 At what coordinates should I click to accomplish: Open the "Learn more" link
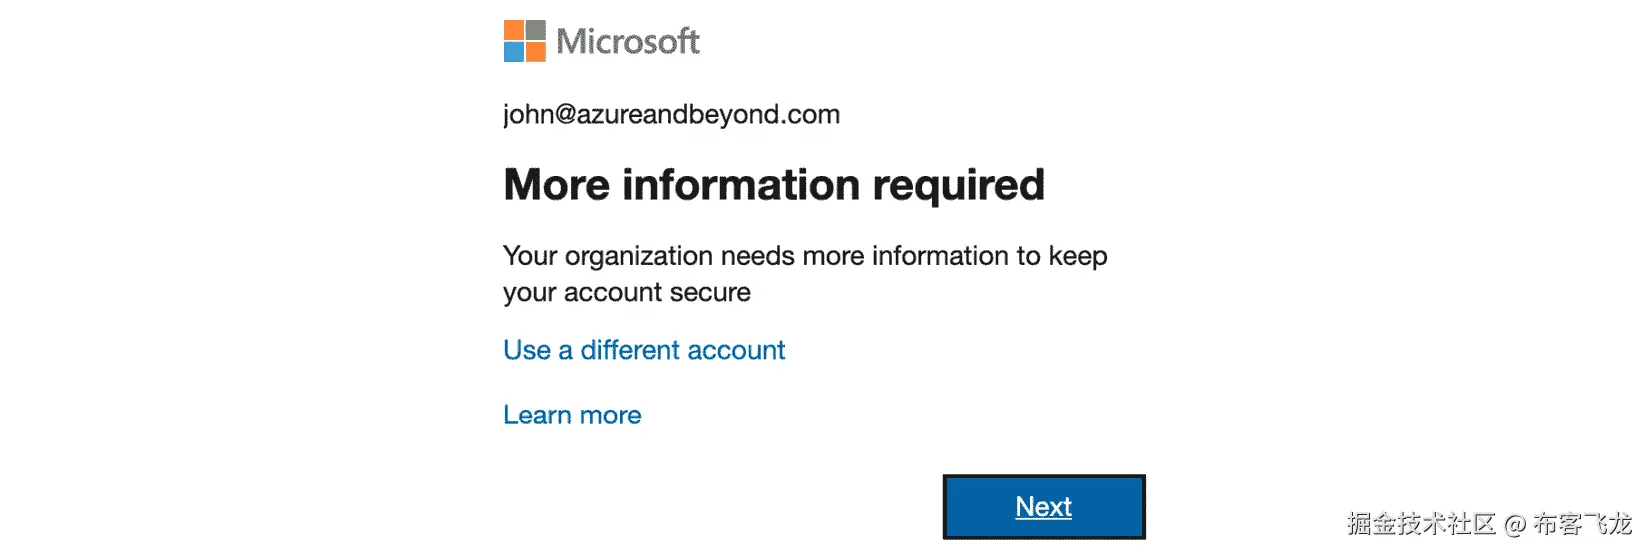pyautogui.click(x=572, y=415)
